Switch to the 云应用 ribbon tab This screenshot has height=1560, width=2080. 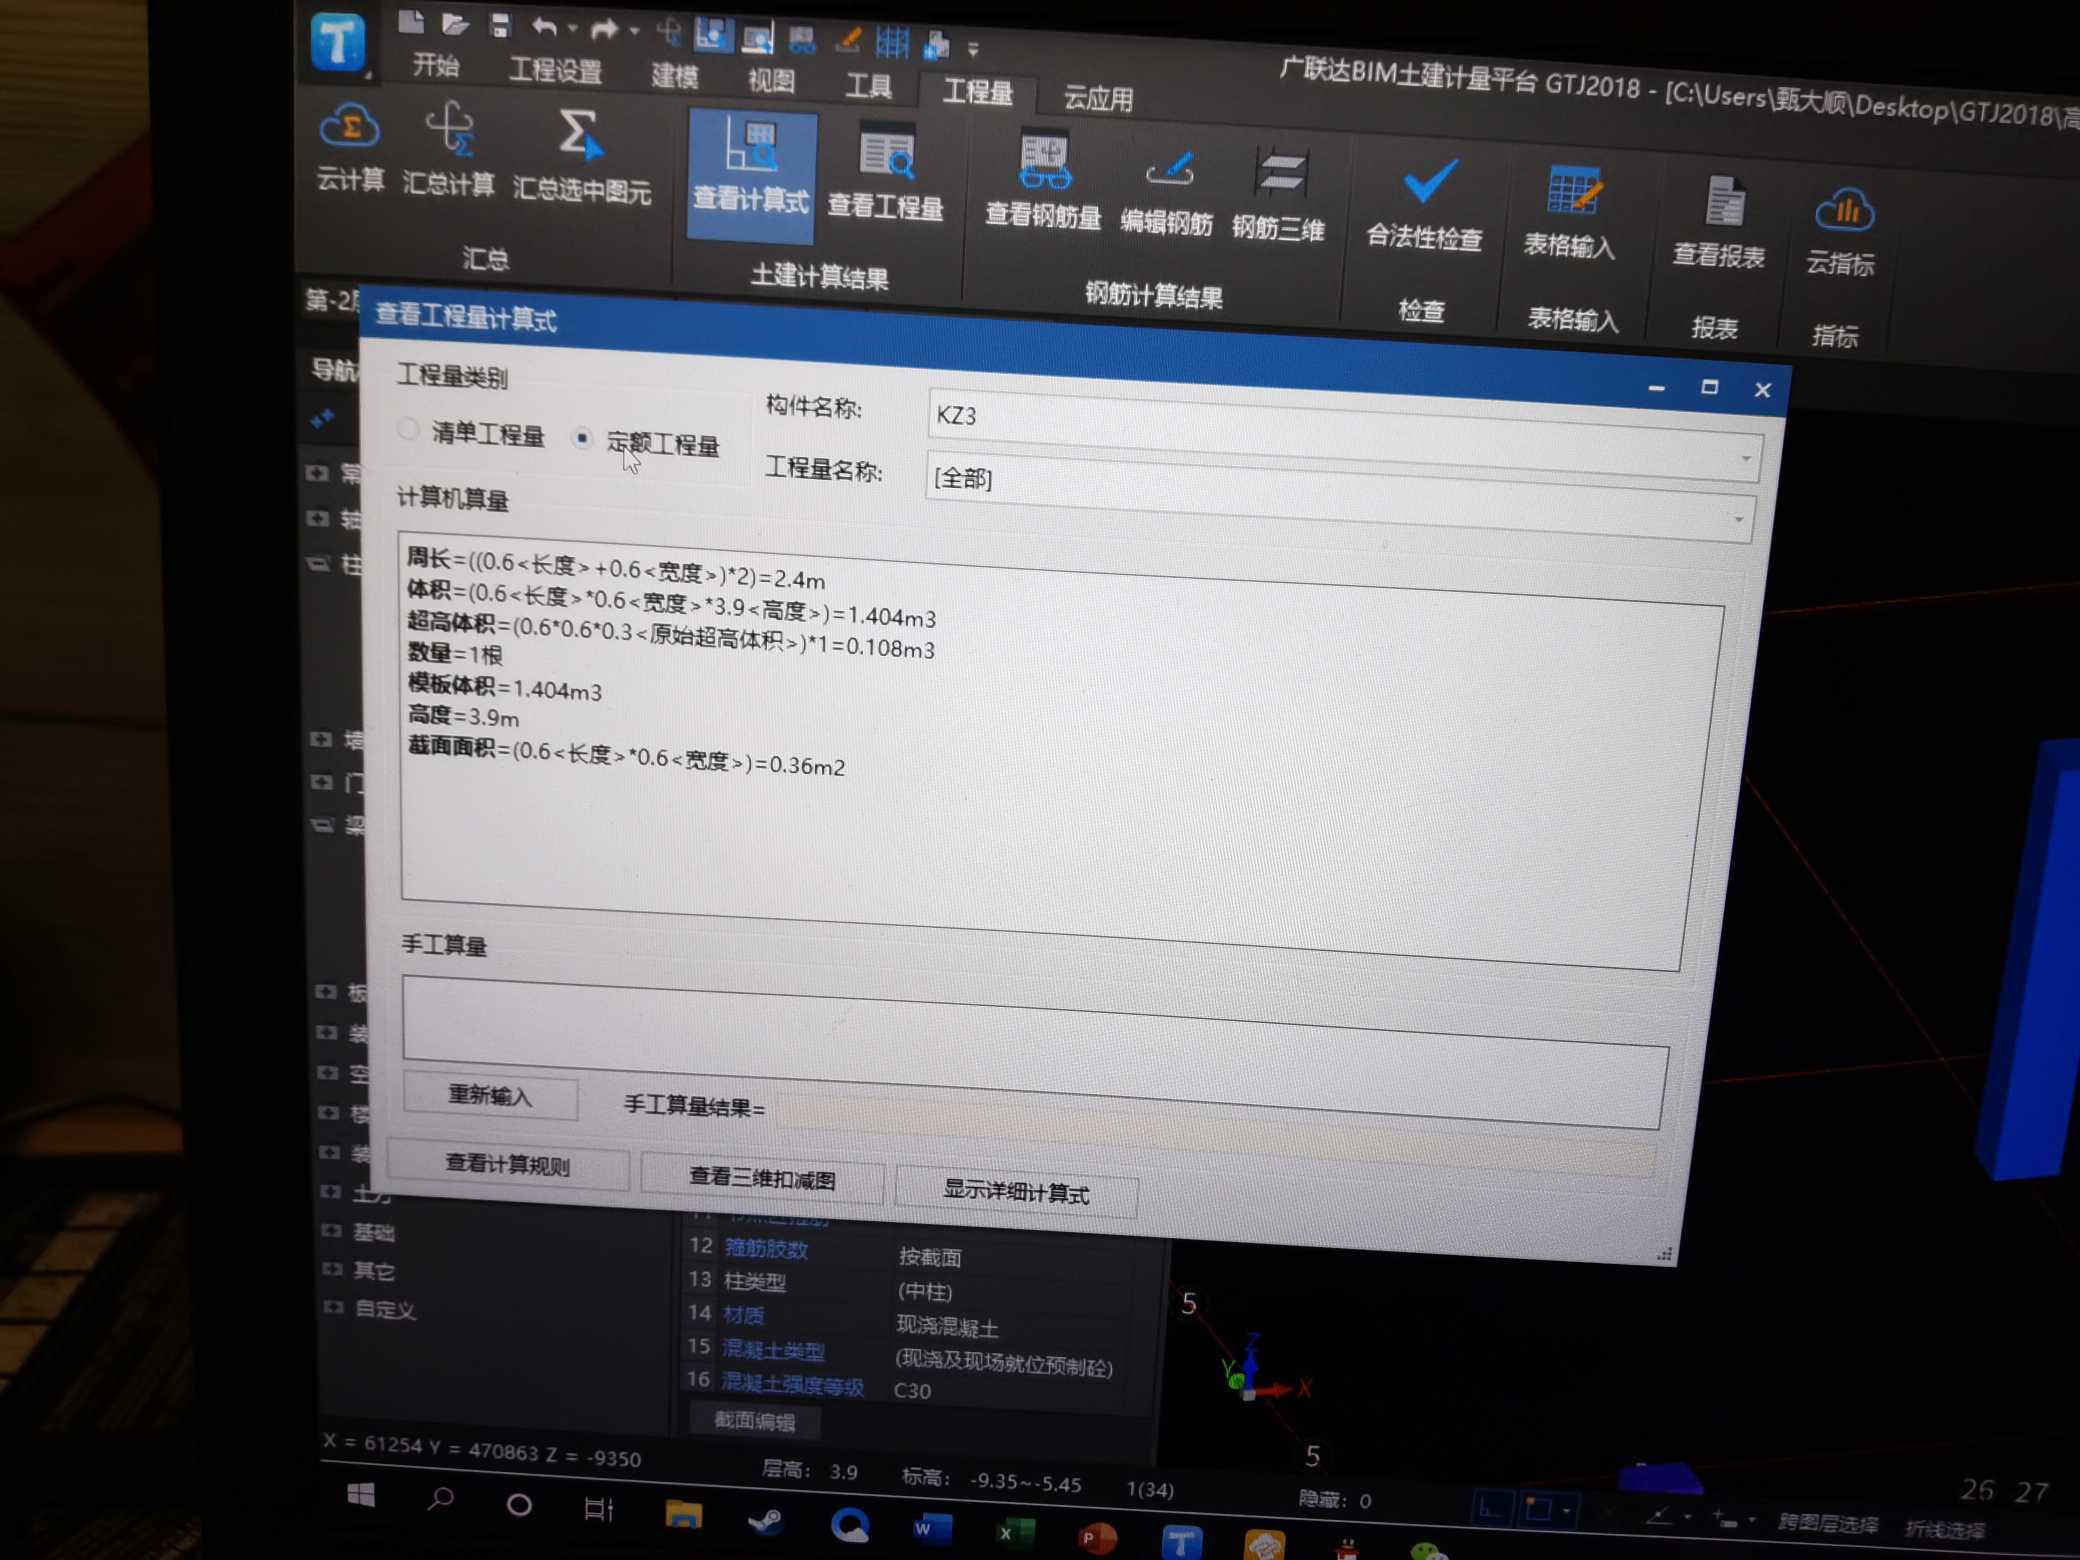tap(1098, 98)
